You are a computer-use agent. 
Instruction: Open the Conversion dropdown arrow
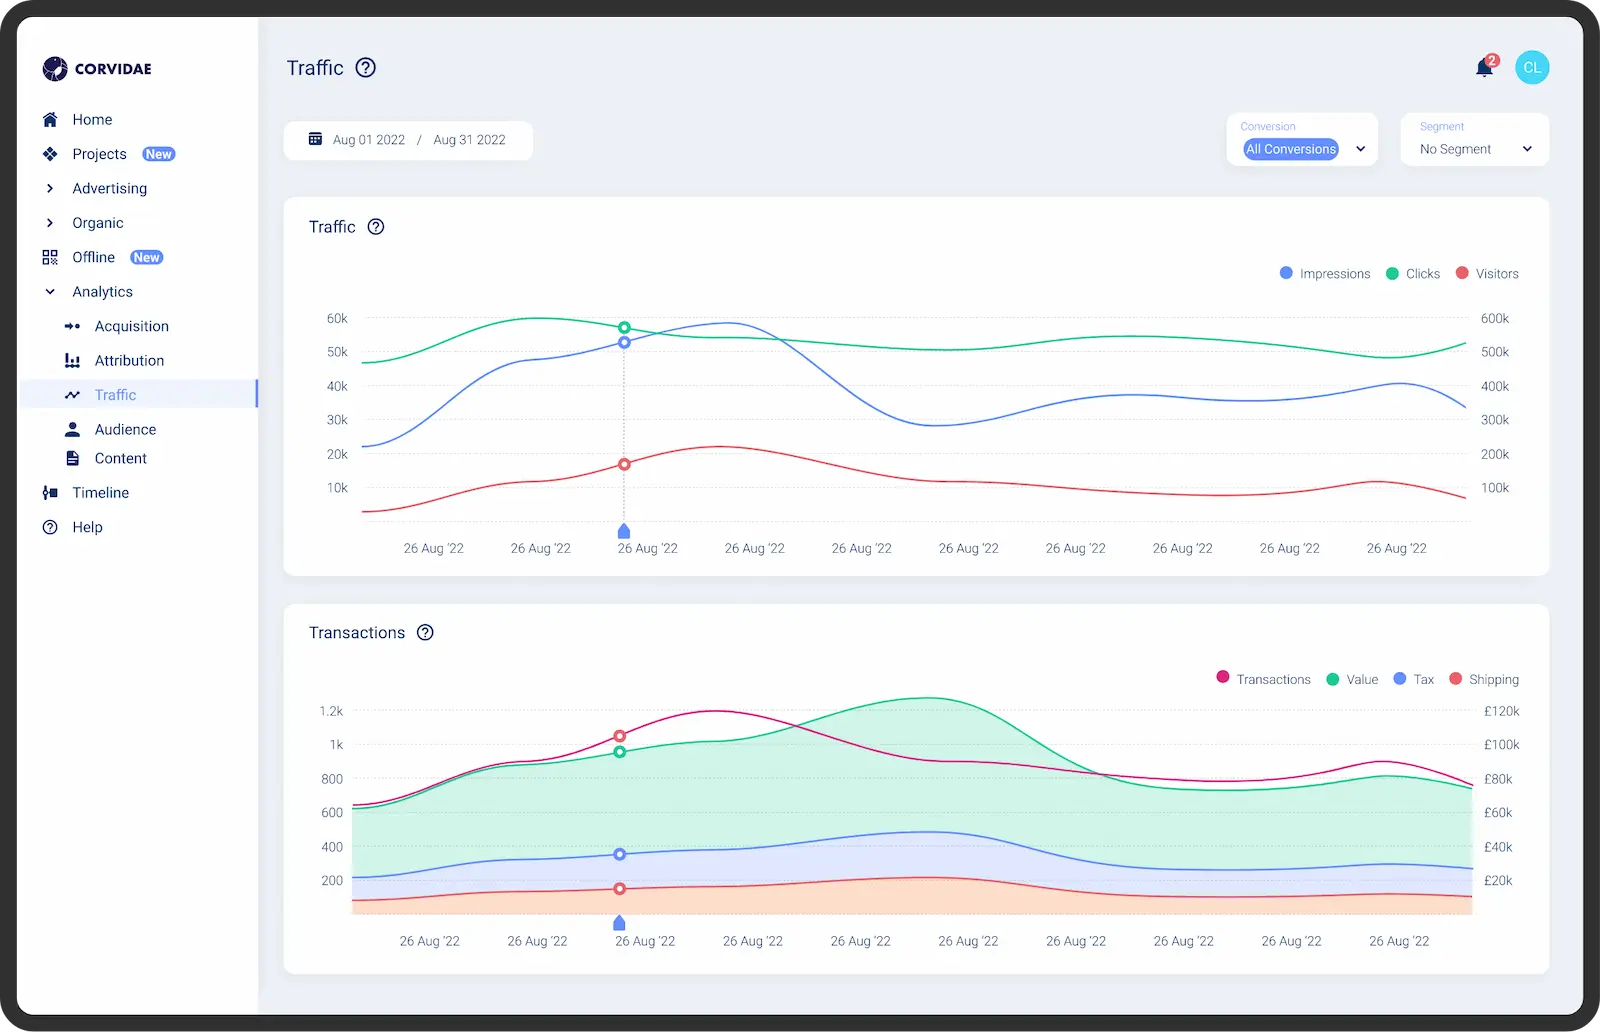1360,149
